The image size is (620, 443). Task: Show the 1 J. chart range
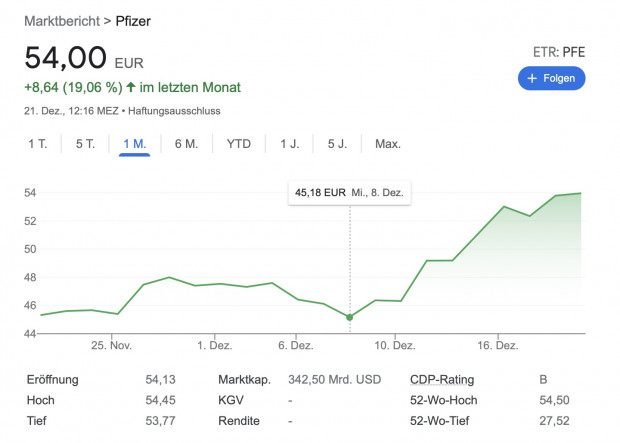289,144
